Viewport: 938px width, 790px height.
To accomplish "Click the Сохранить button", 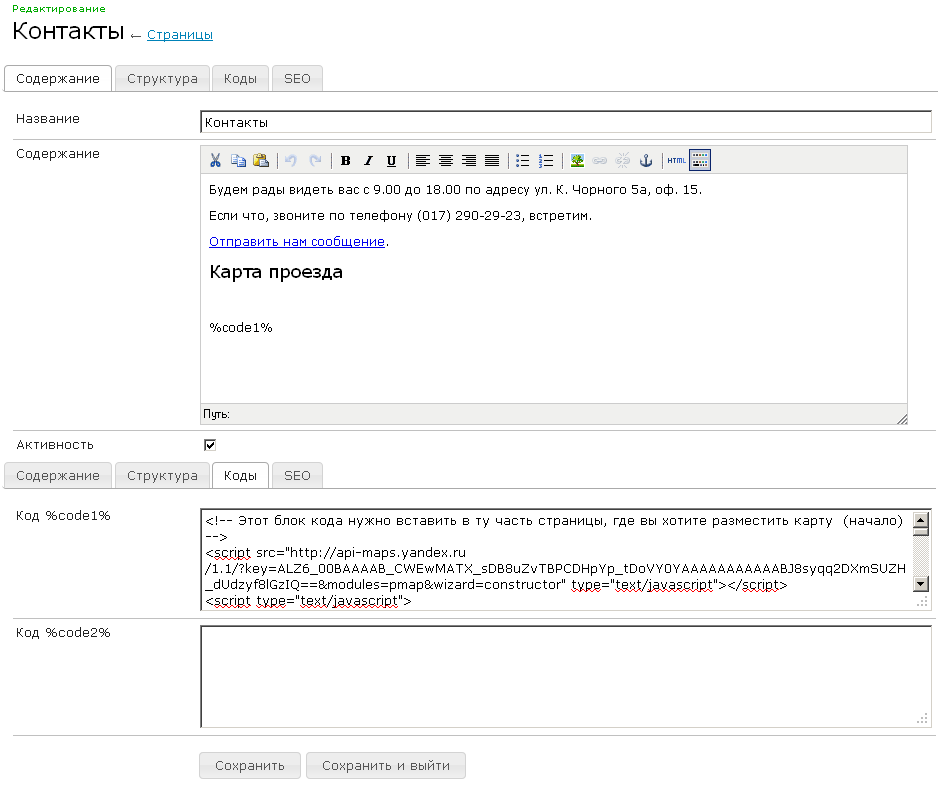I will click(250, 765).
